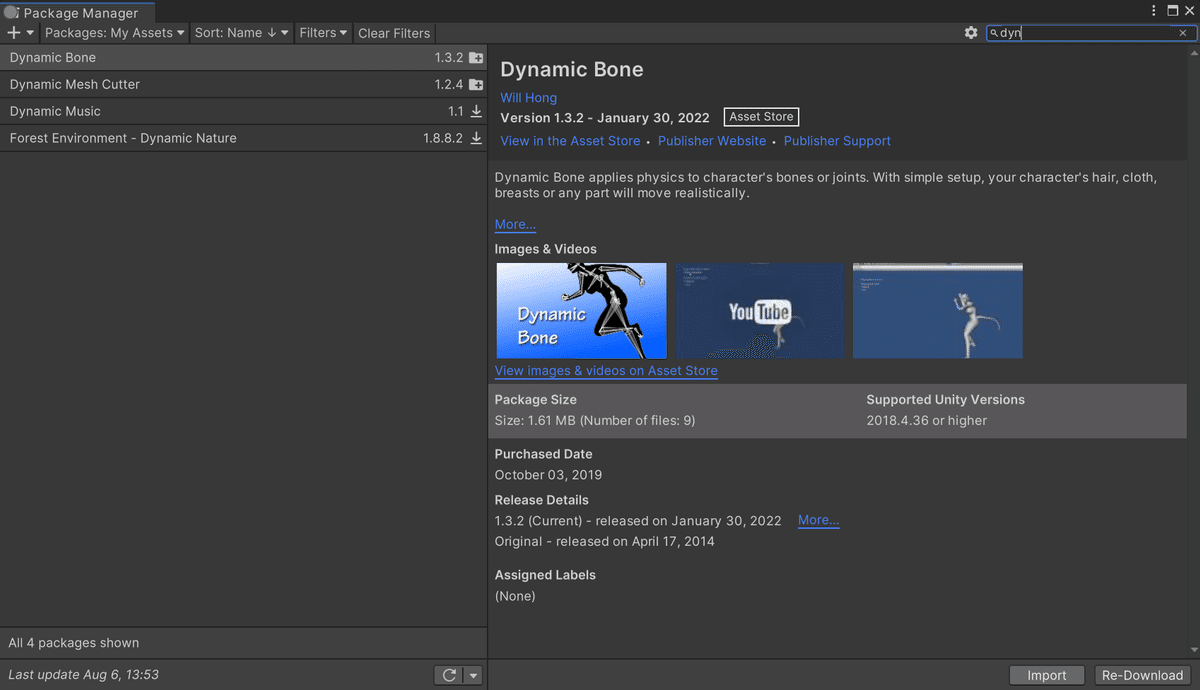Open advanced settings gear icon
The image size is (1200, 690).
point(970,32)
